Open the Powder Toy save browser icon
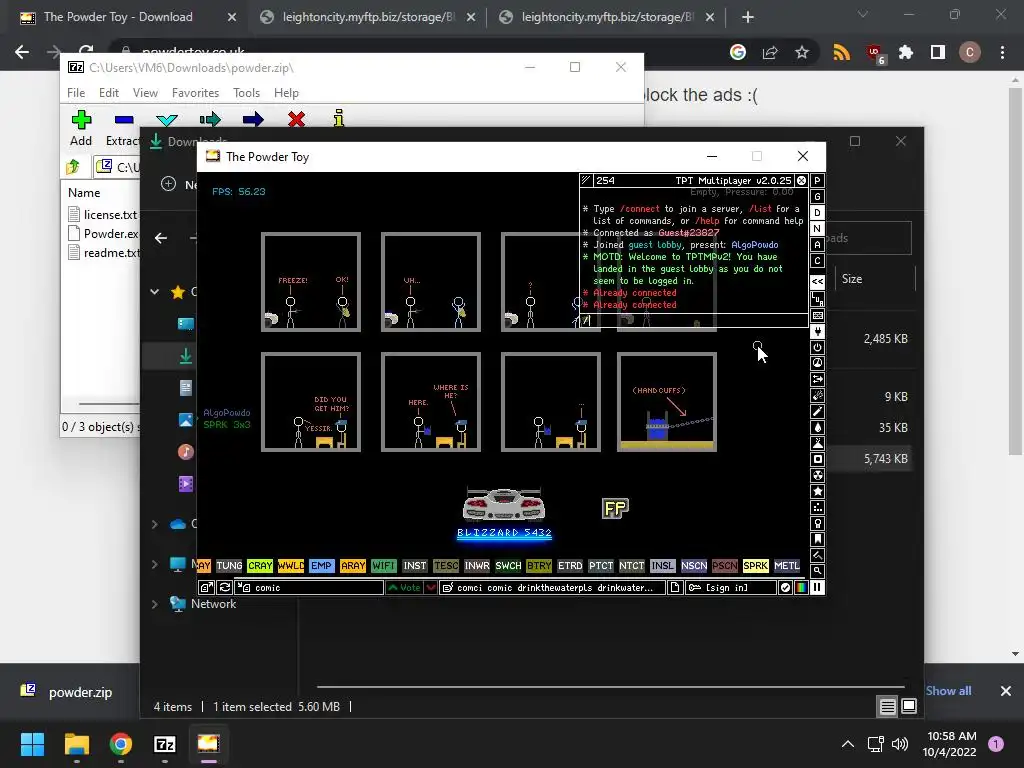The width and height of the screenshot is (1024, 768). click(x=206, y=588)
